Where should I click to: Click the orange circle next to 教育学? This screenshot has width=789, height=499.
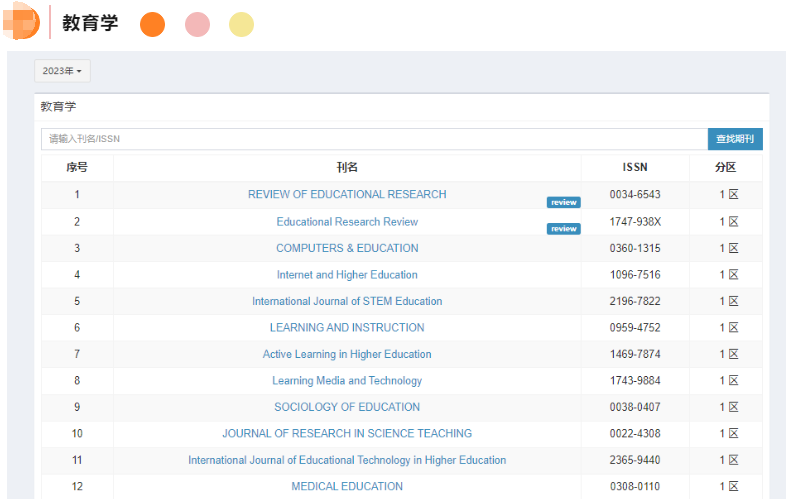(152, 25)
